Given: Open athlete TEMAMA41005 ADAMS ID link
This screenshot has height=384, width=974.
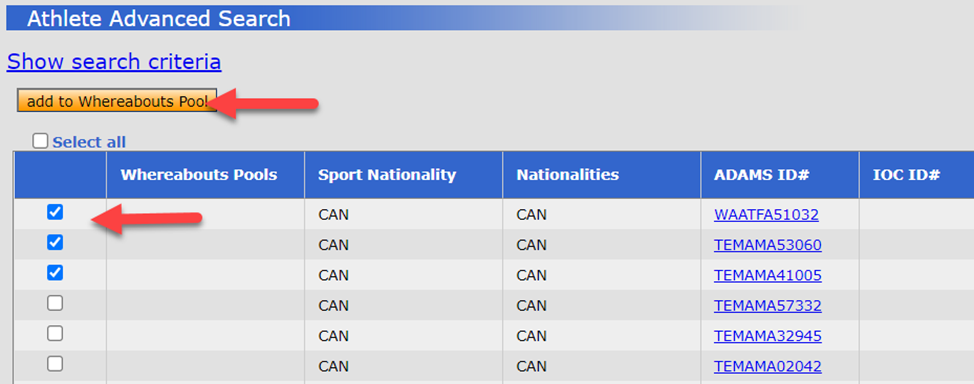Looking at the screenshot, I should click(768, 275).
